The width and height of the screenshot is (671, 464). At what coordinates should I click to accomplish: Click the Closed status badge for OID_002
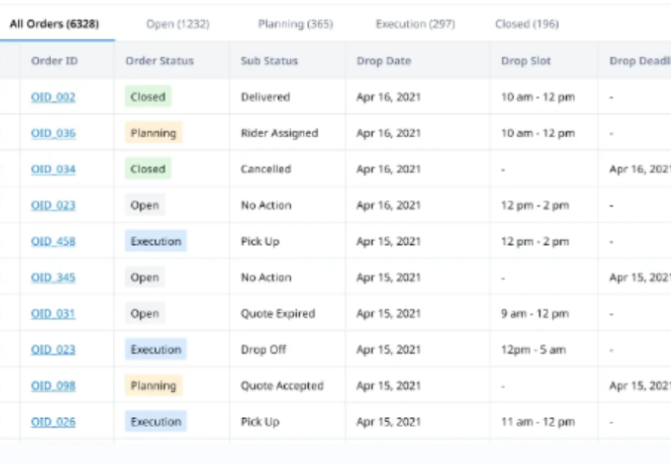pos(148,97)
